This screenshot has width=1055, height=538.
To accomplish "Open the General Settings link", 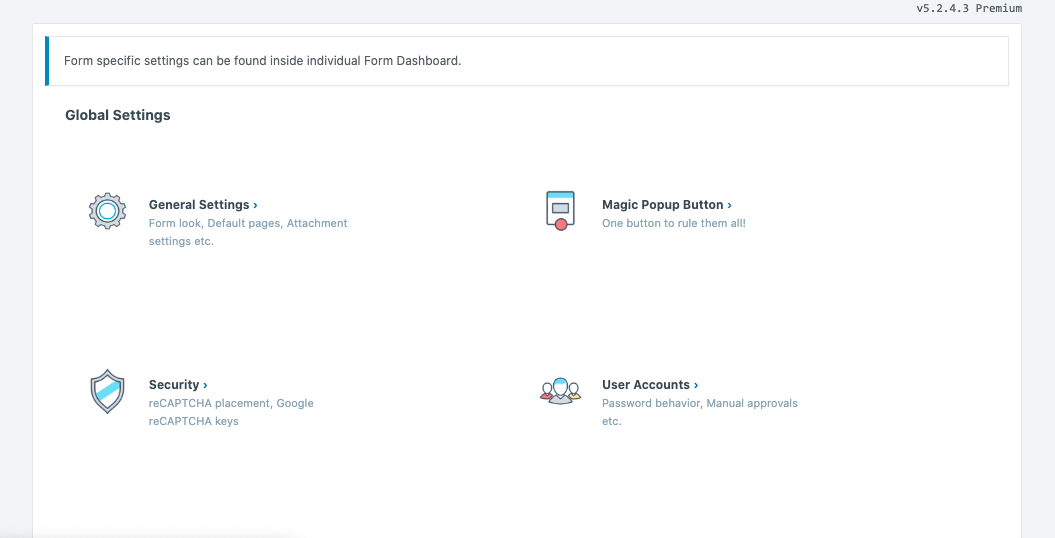I will 199,205.
